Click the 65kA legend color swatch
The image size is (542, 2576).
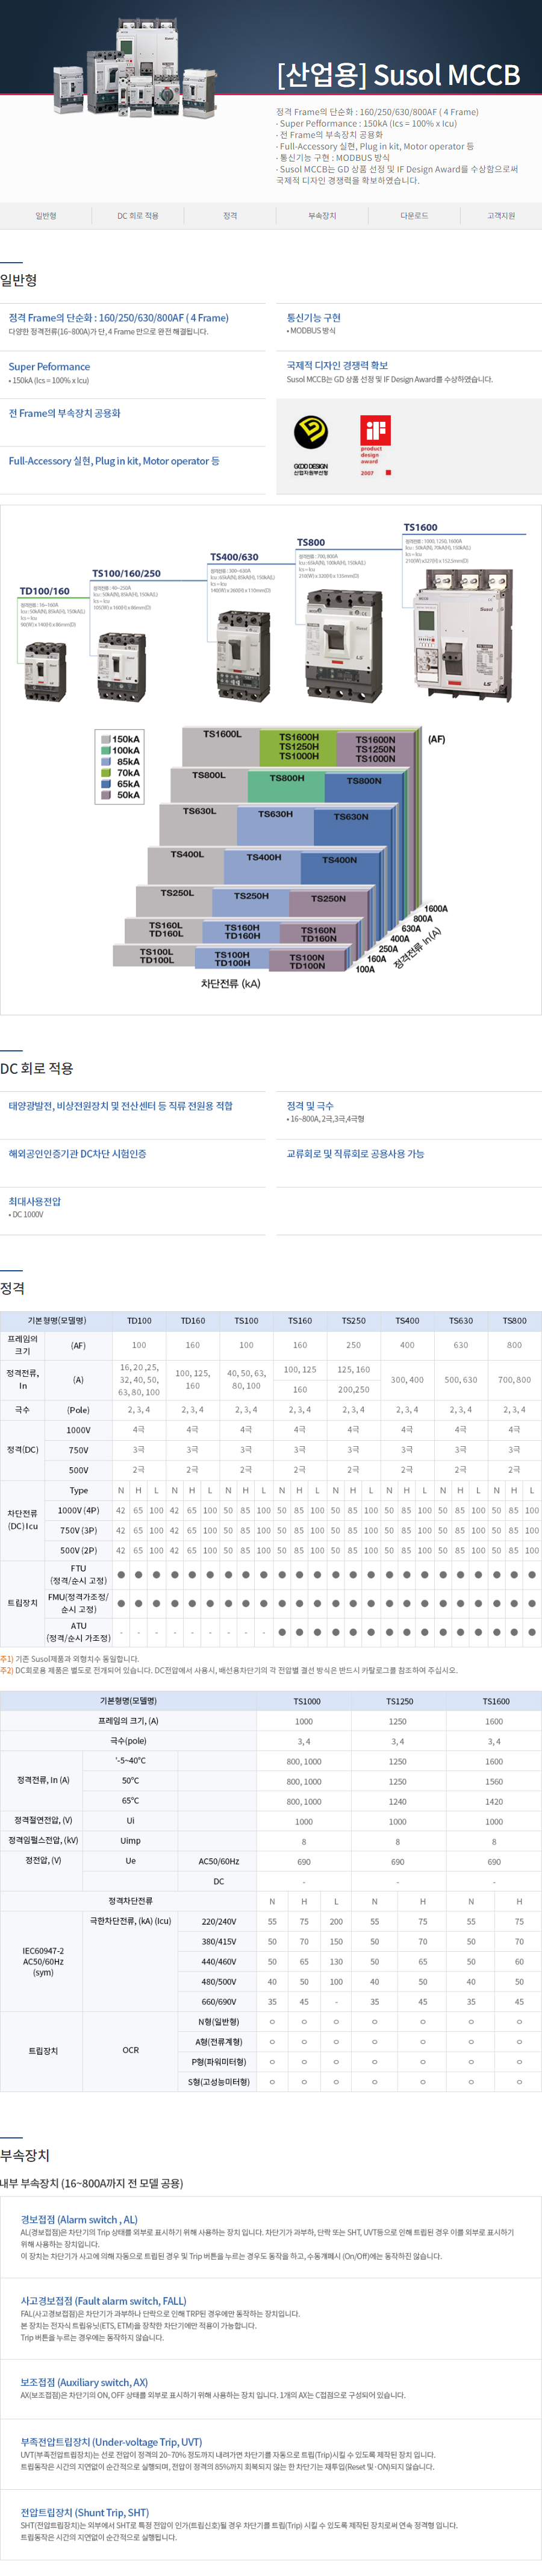point(105,784)
